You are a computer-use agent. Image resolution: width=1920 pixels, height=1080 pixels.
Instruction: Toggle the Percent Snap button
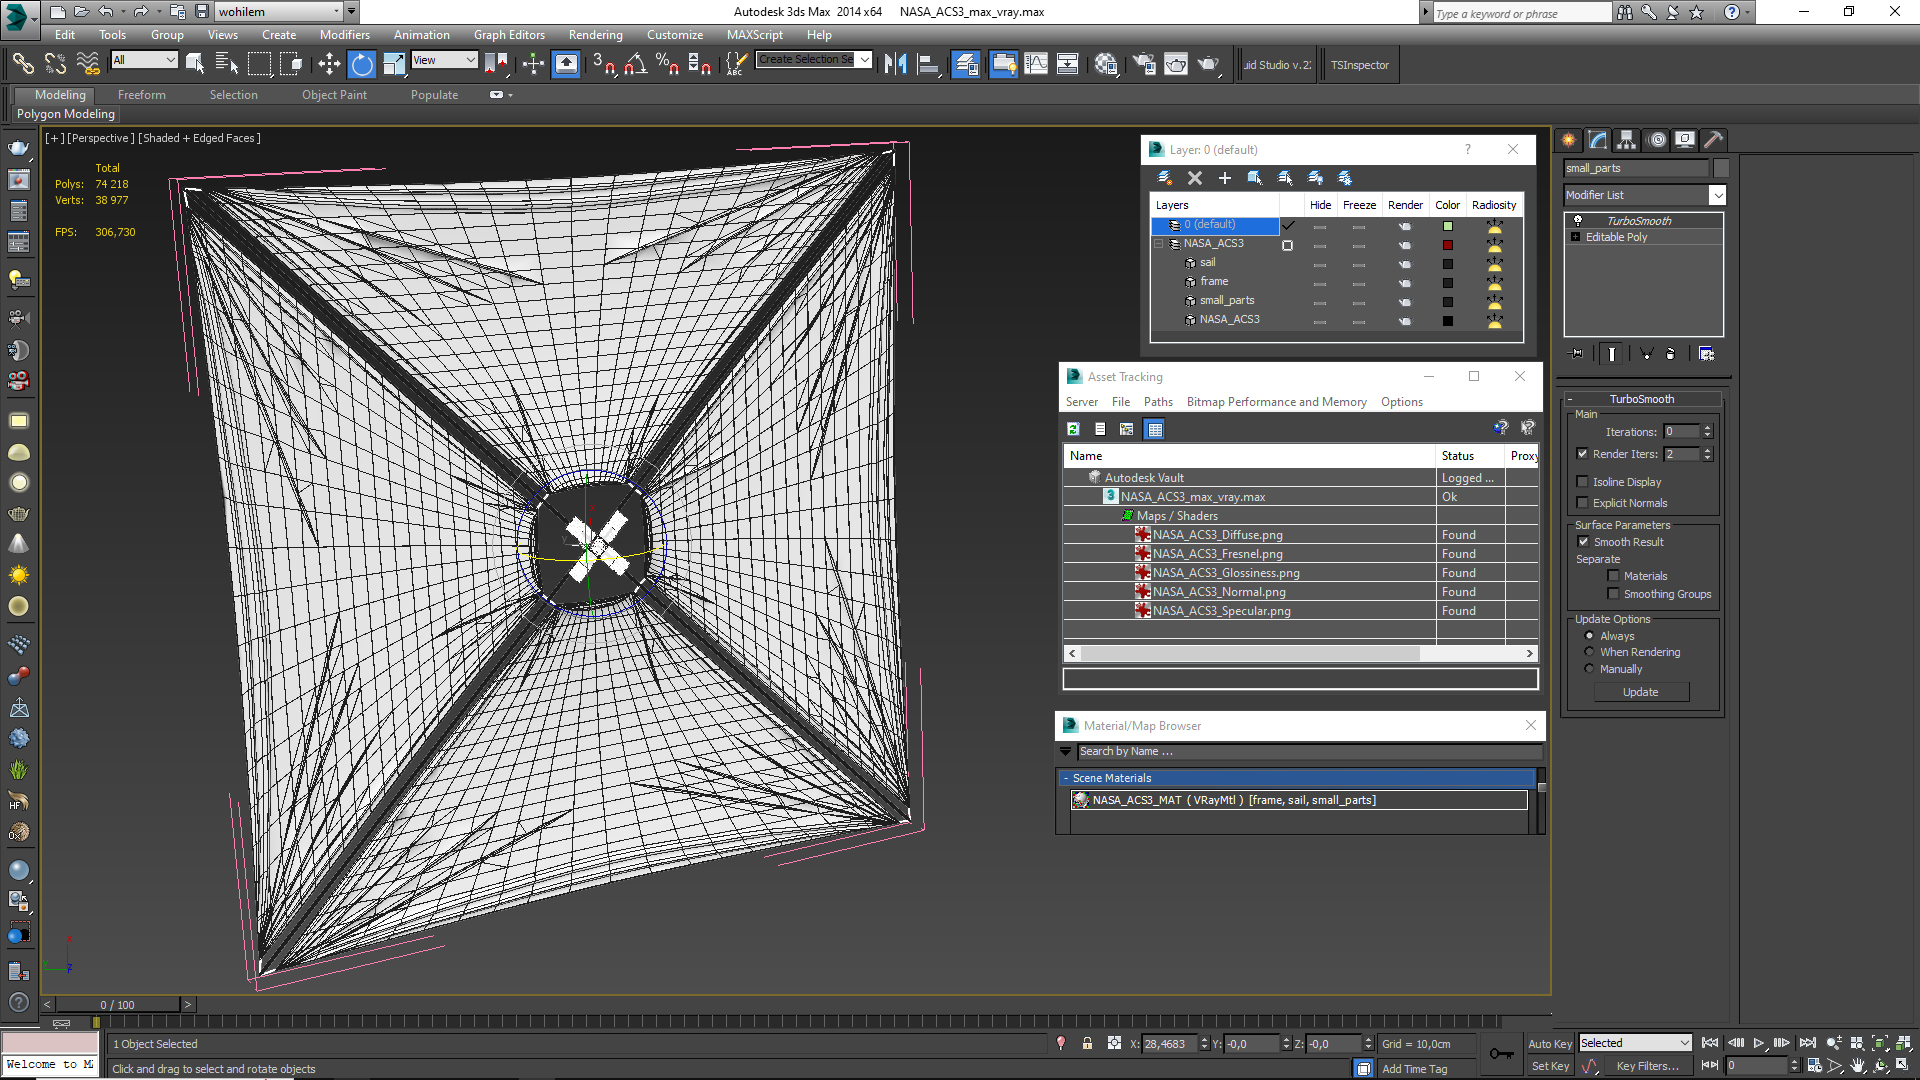coord(667,64)
